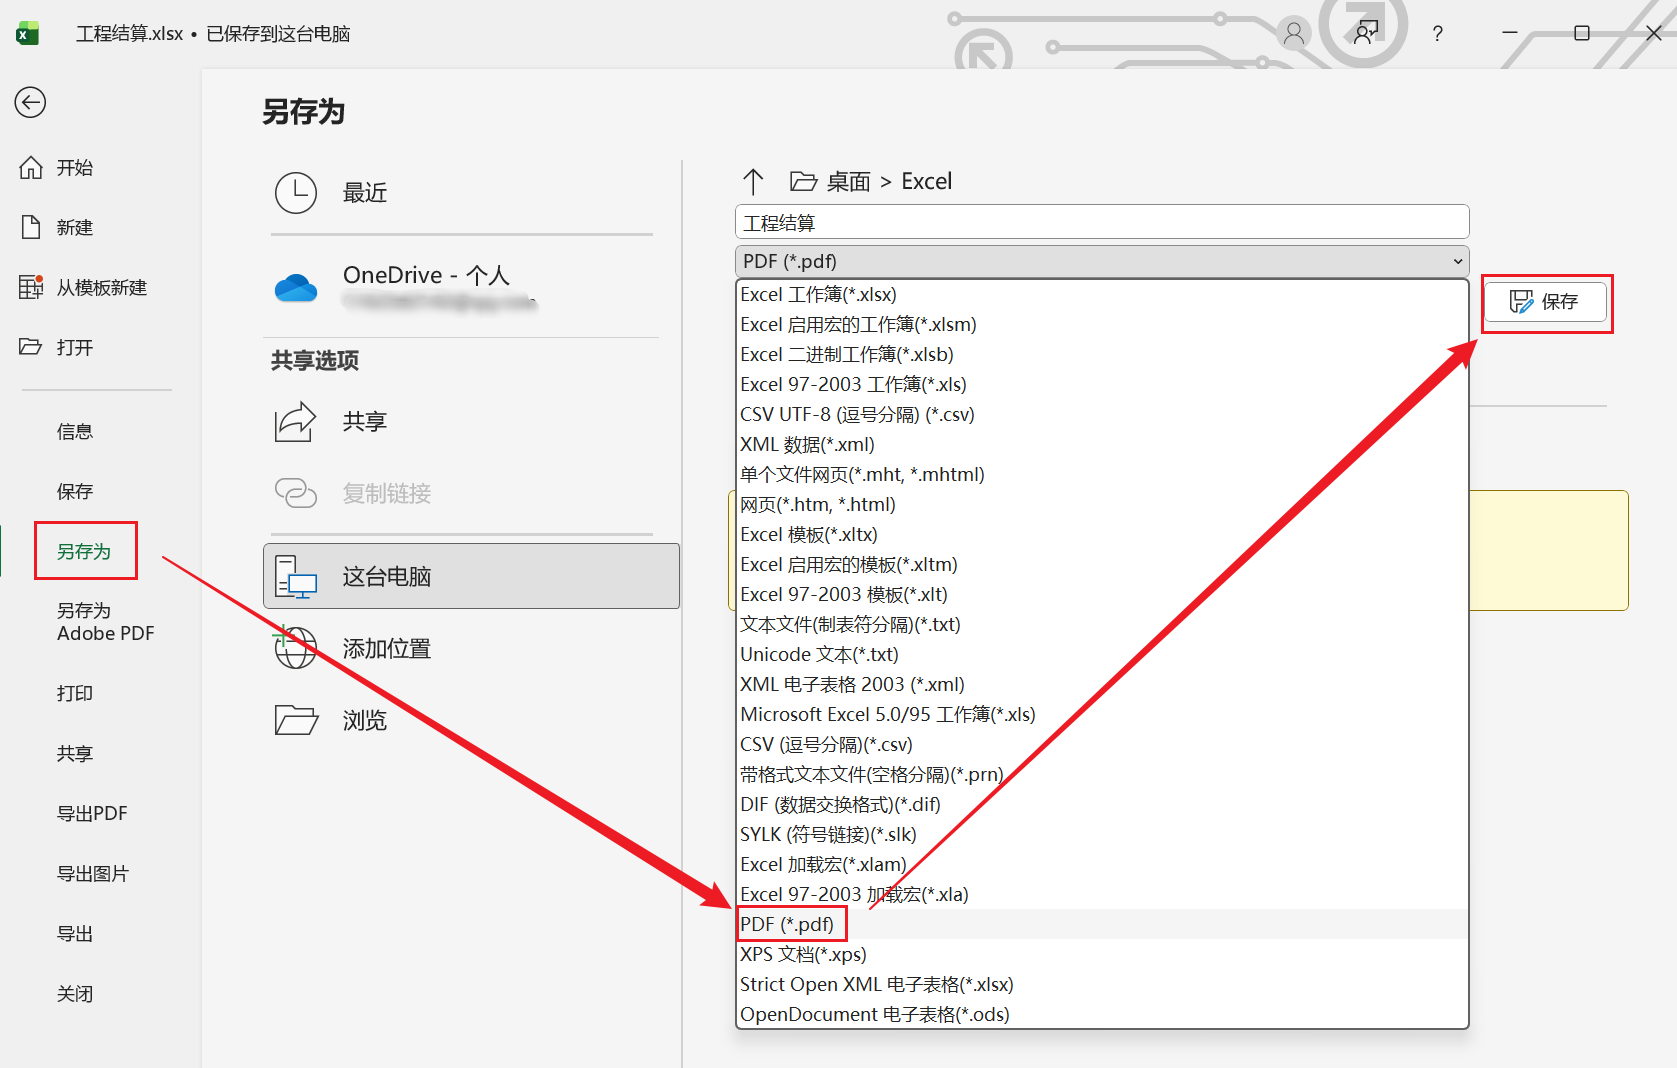Click the back arrow to exit Backstage view
Screen dimensions: 1677x1068
coord(30,102)
